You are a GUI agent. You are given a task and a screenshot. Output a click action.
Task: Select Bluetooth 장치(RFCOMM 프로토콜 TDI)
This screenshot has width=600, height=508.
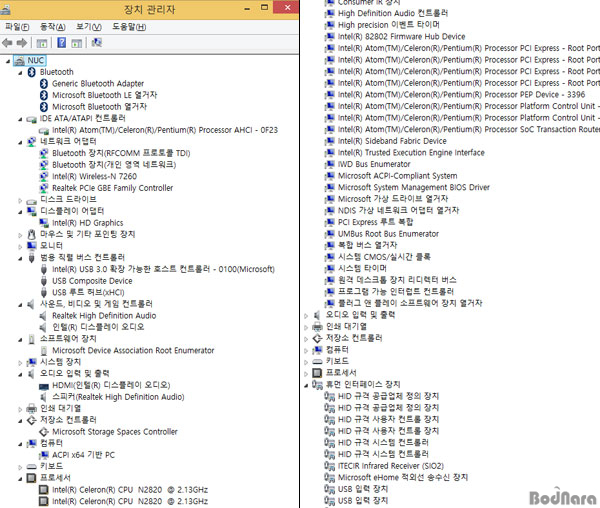tap(121, 153)
